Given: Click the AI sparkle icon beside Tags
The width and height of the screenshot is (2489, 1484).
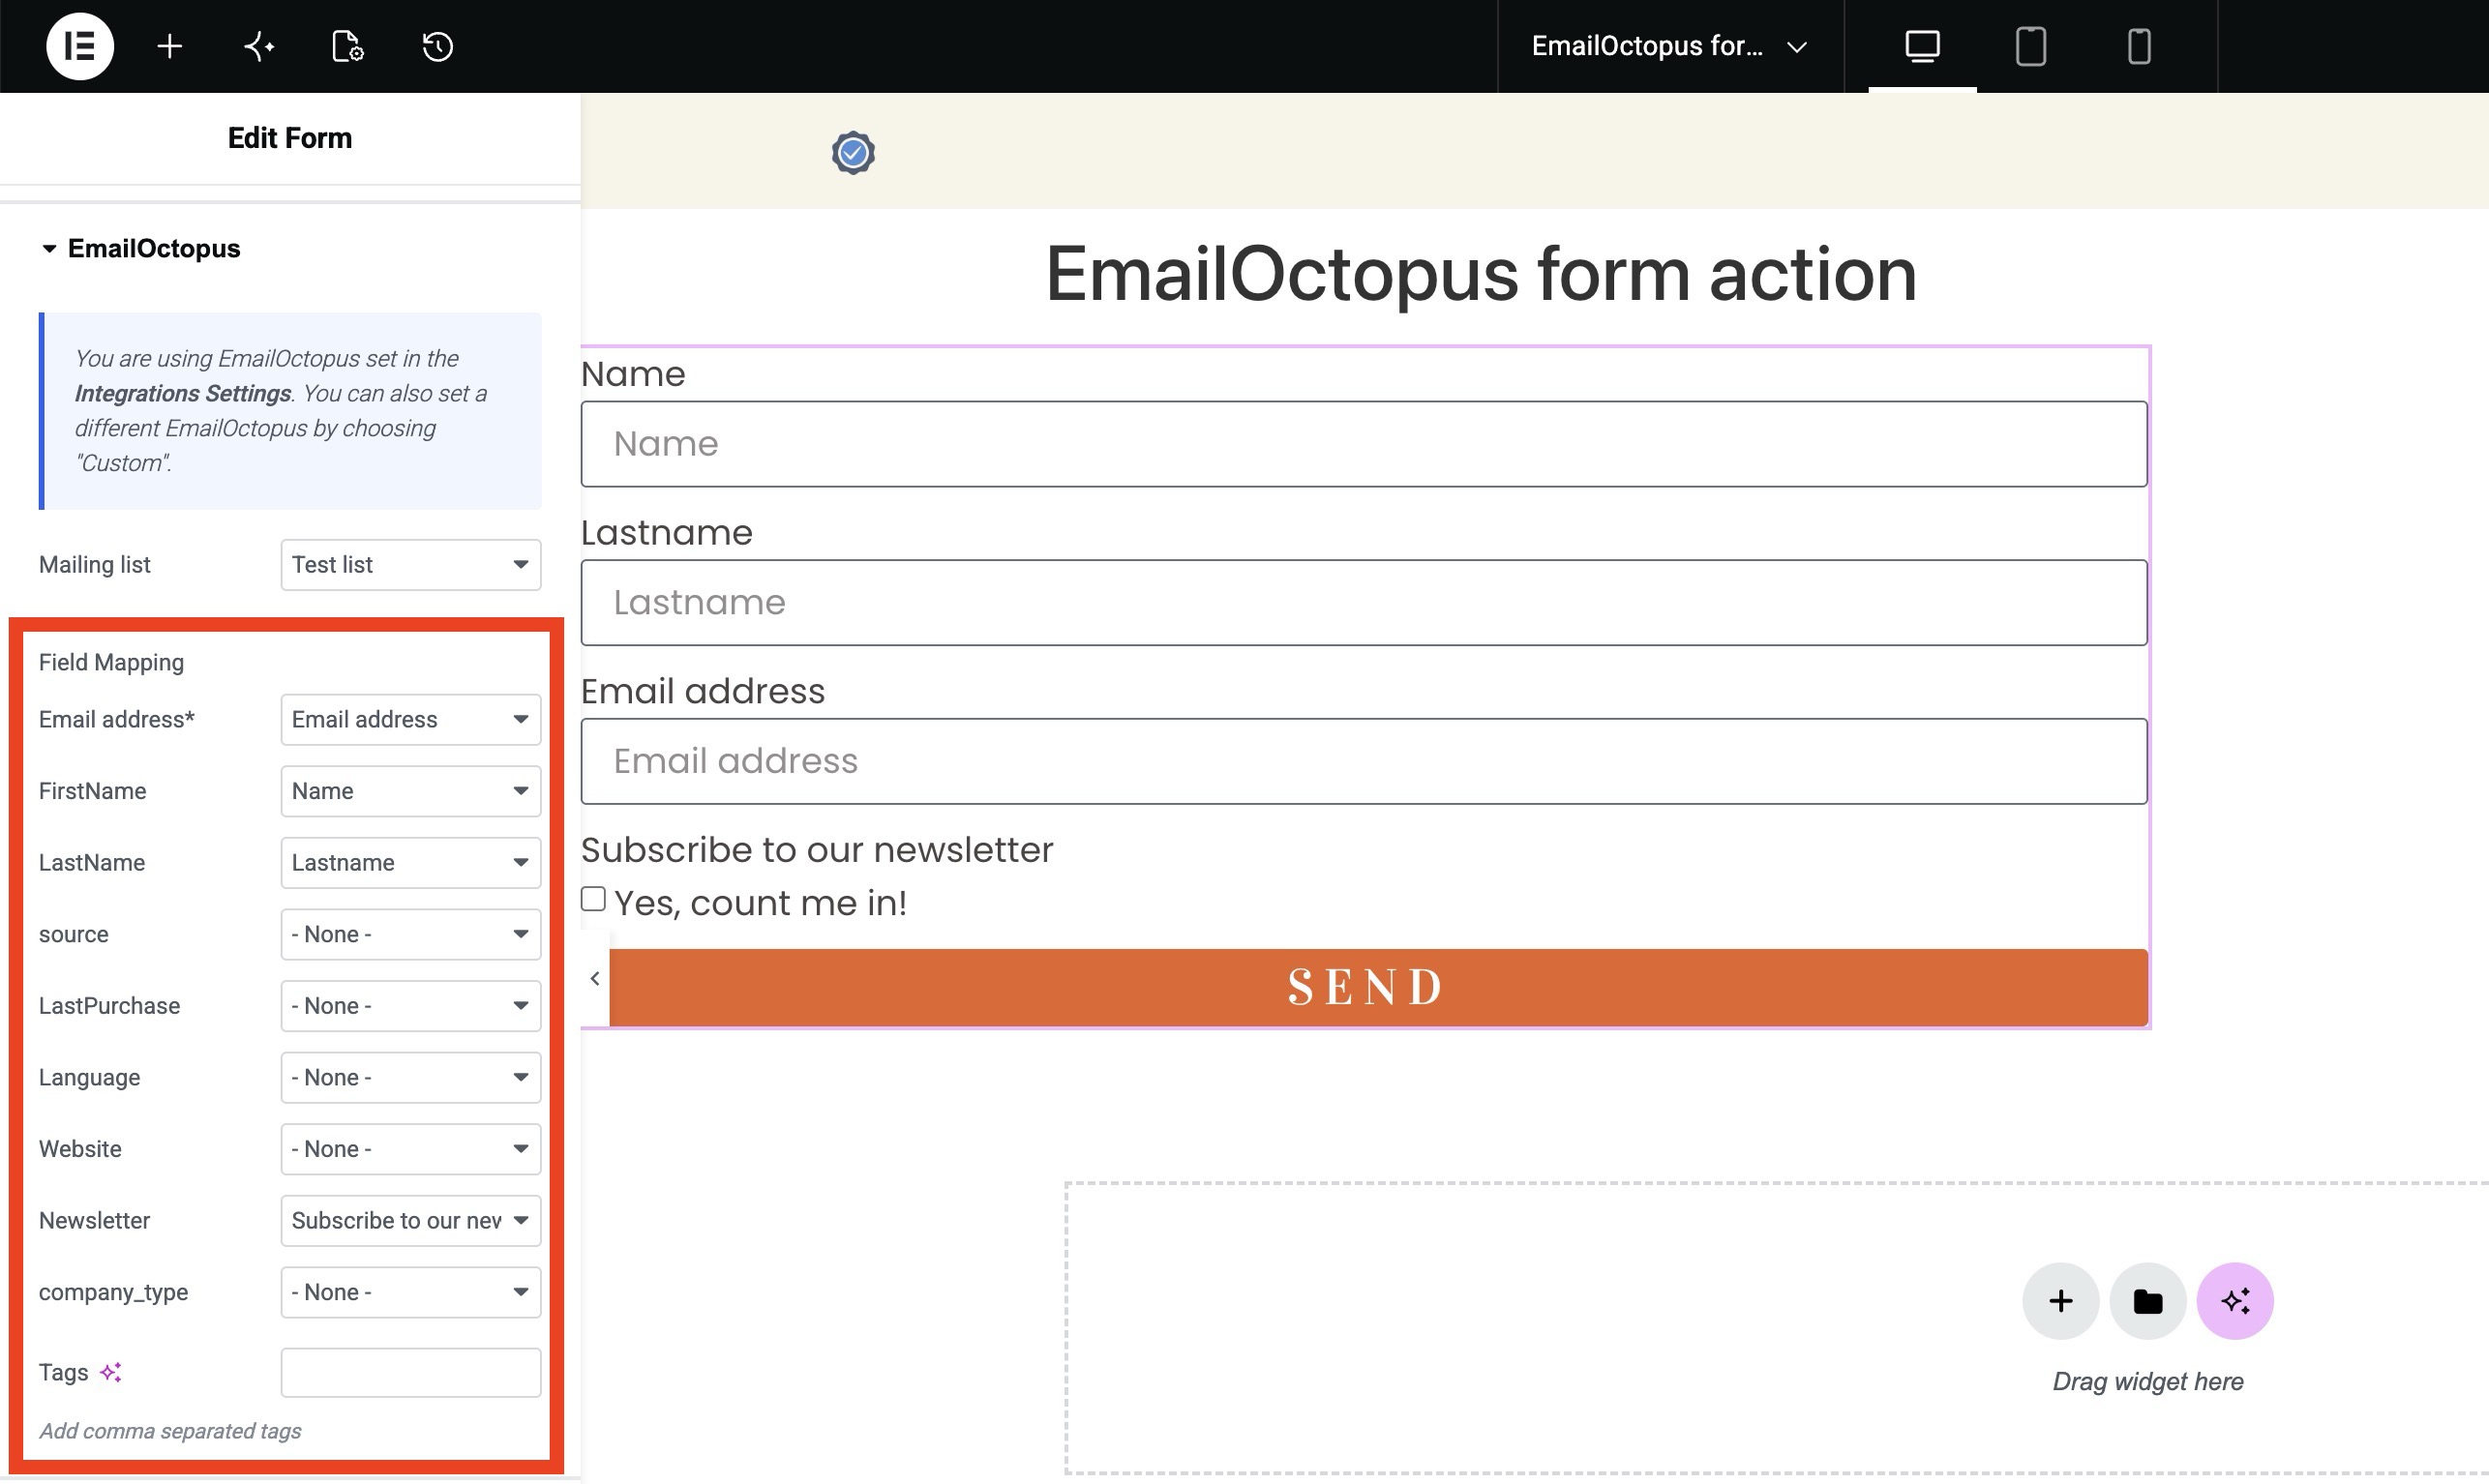Looking at the screenshot, I should point(110,1372).
